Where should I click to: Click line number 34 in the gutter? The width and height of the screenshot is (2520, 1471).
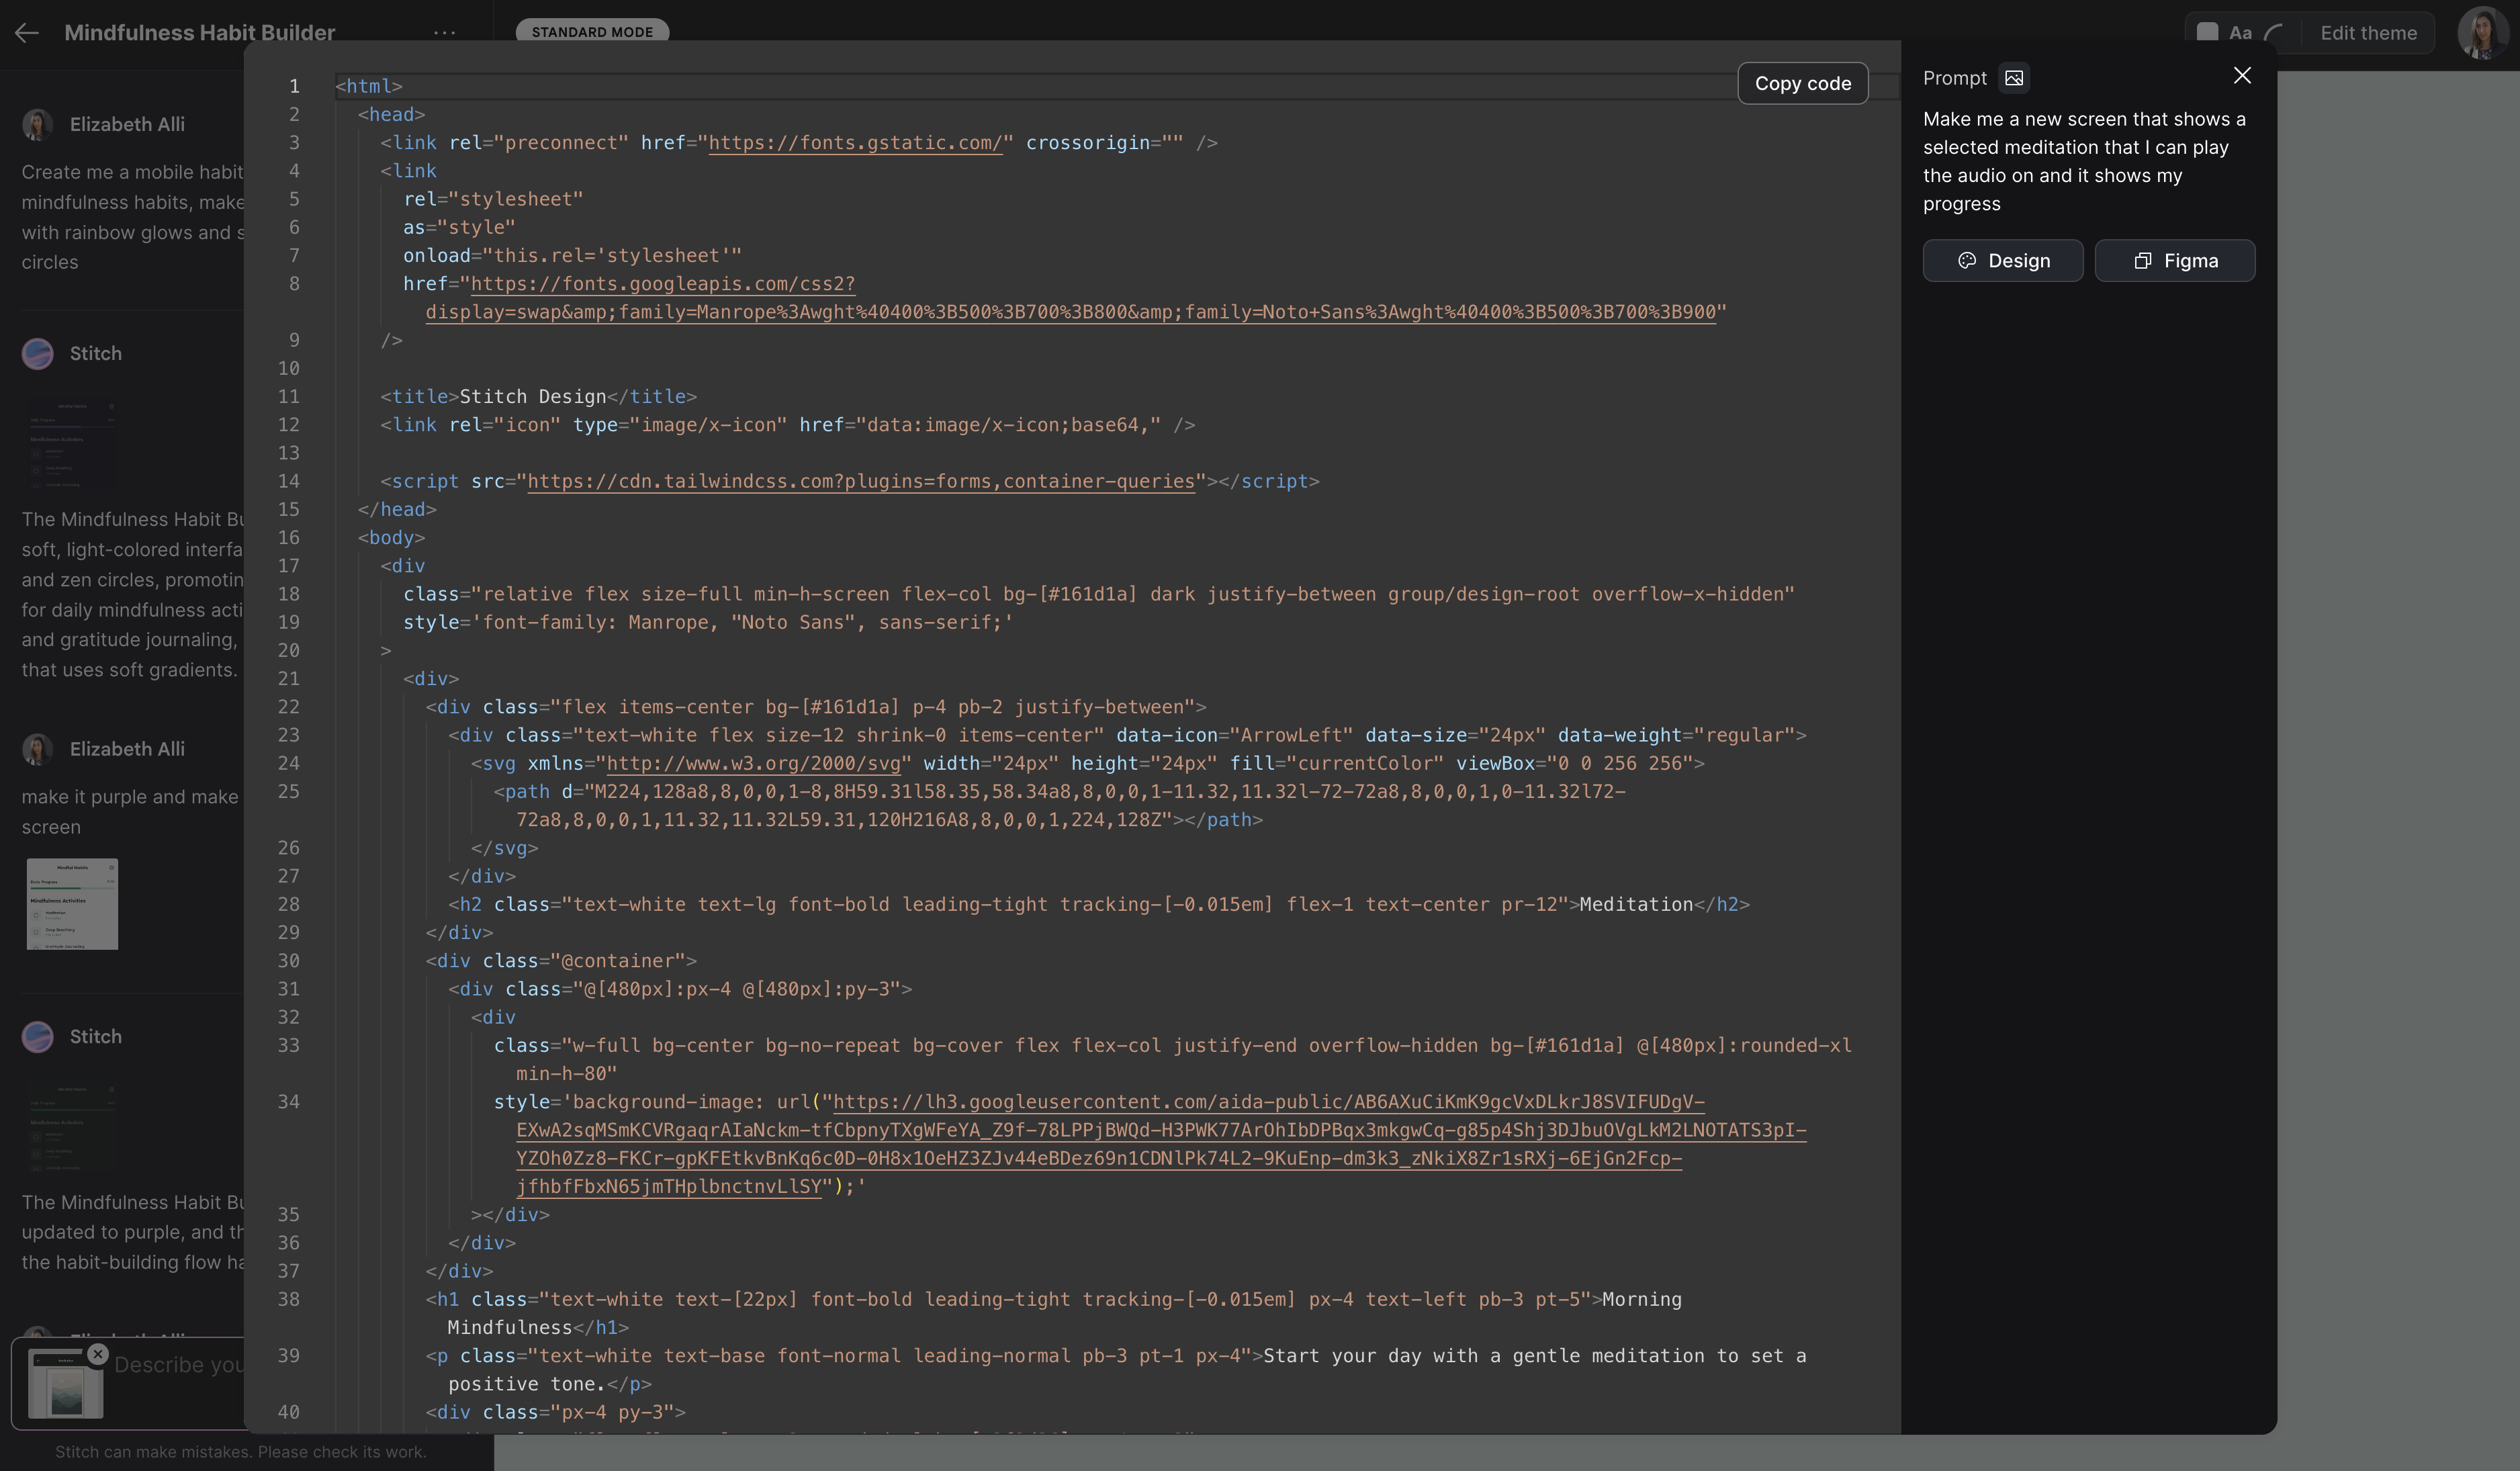coord(288,1102)
